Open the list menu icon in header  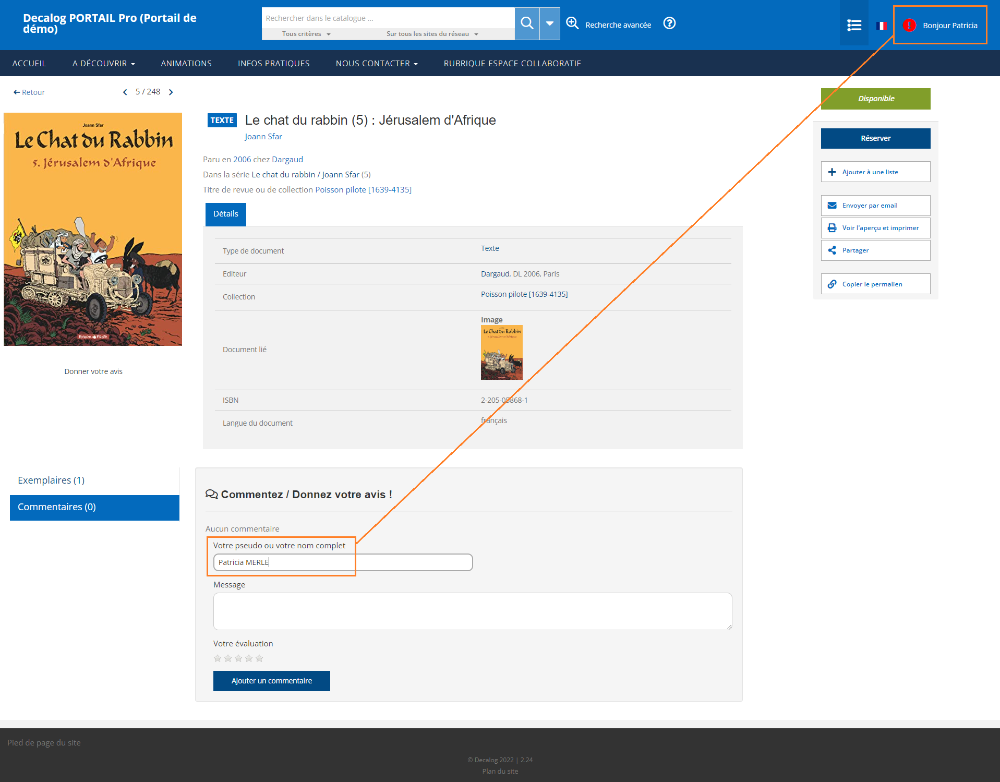click(854, 25)
